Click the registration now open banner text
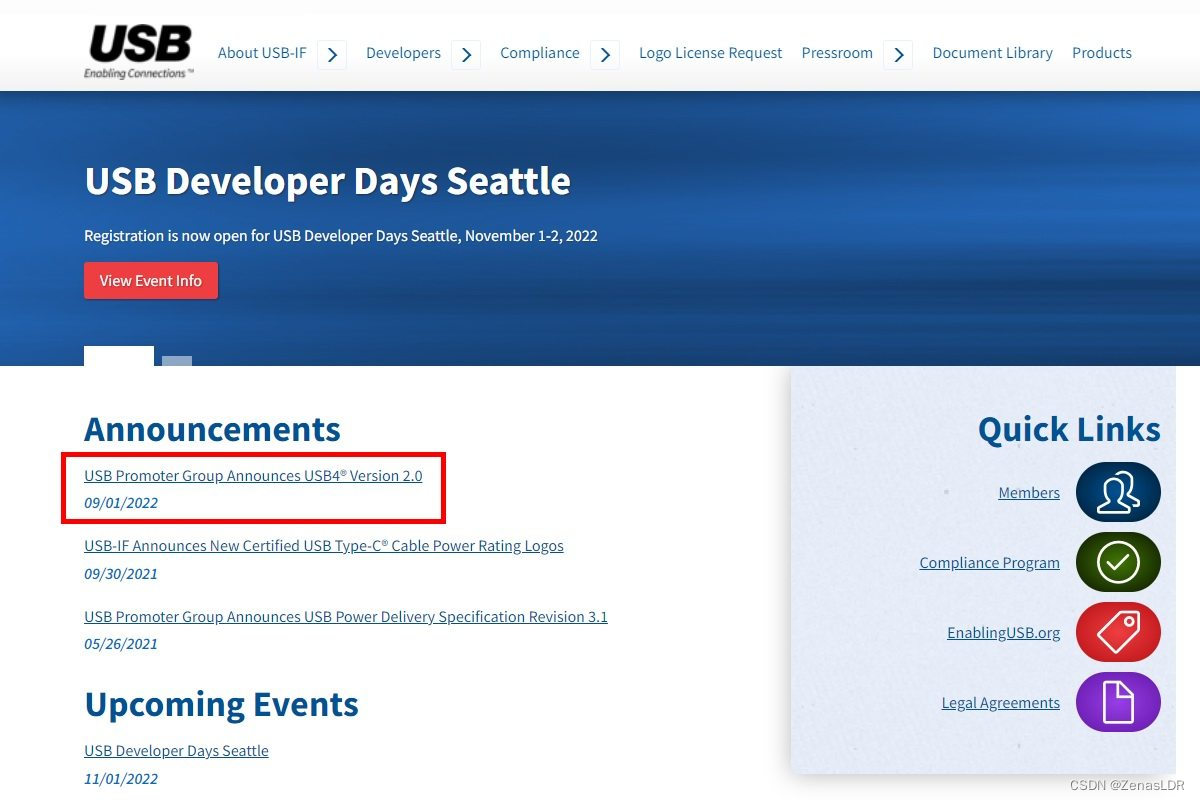The width and height of the screenshot is (1200, 800). click(341, 236)
